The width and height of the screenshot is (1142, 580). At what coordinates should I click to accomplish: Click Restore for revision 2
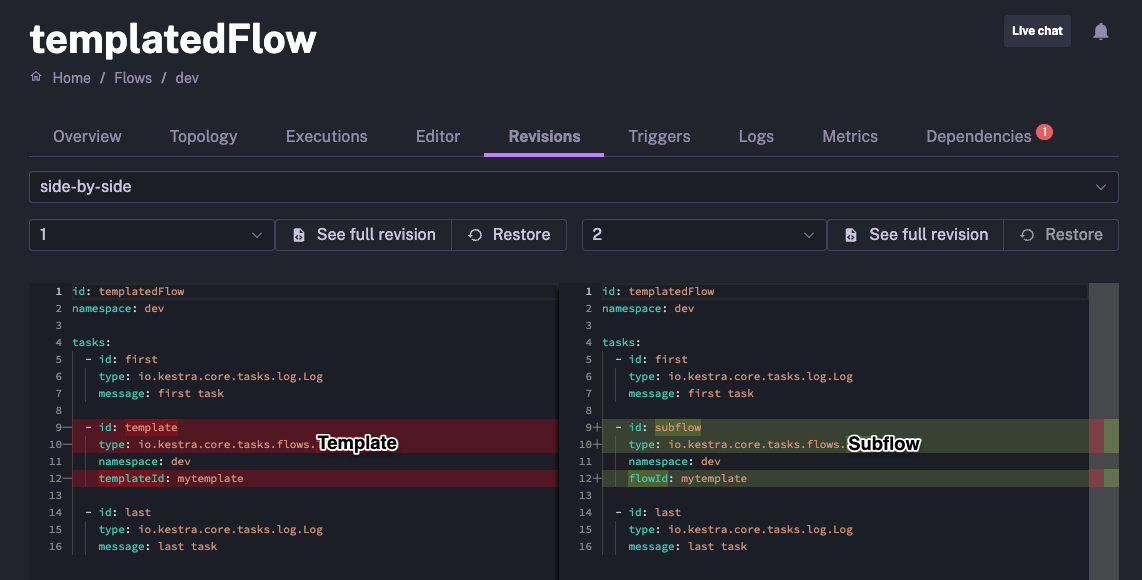point(1061,234)
